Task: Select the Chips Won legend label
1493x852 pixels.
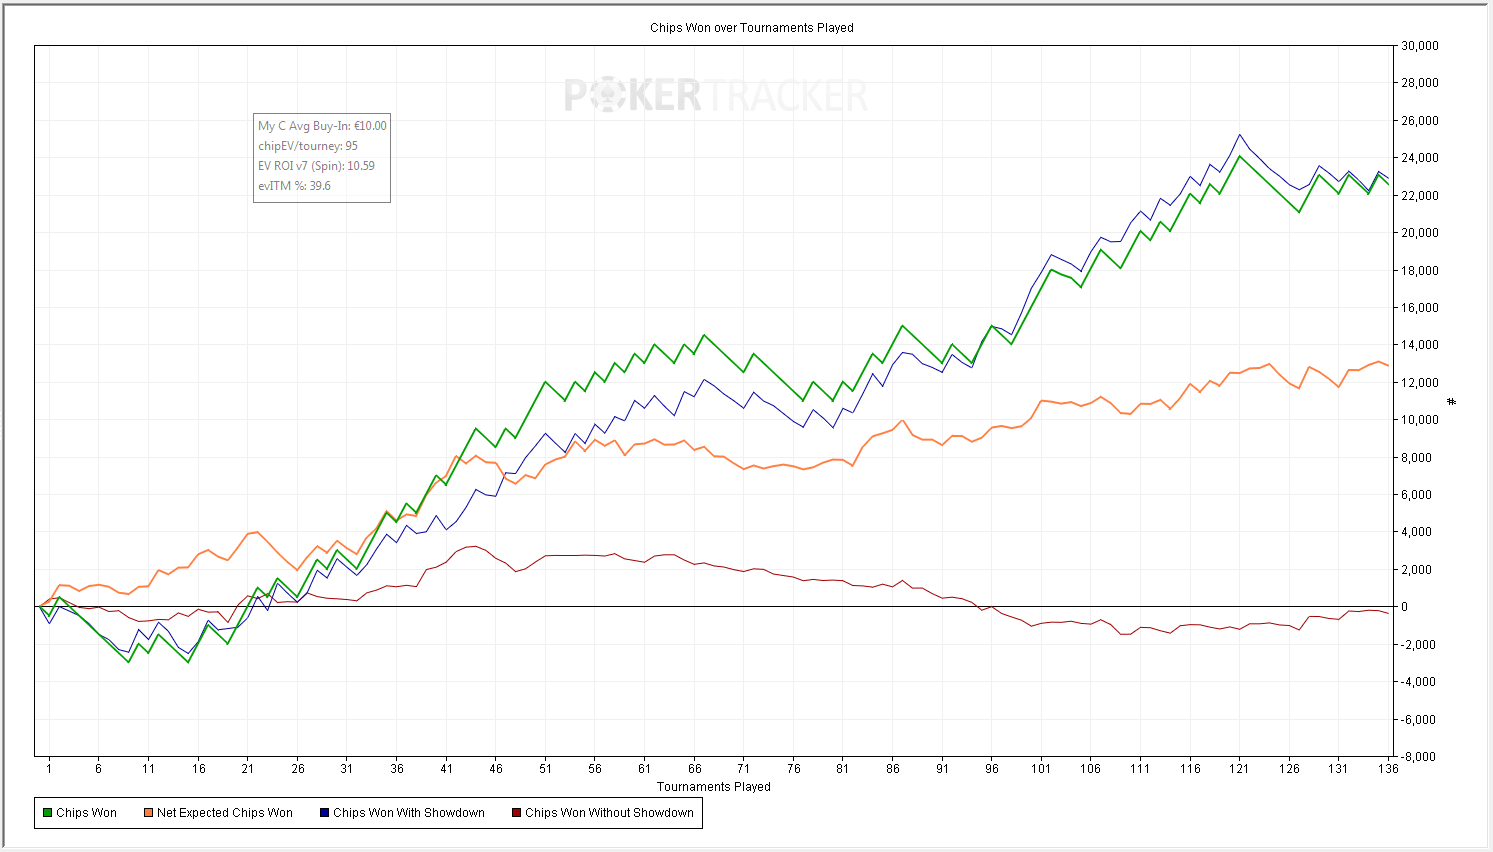Action: tap(86, 813)
